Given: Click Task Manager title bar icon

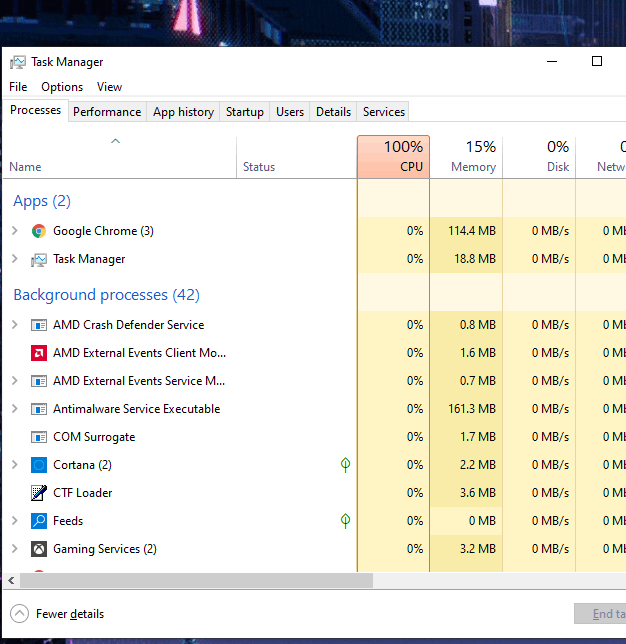Looking at the screenshot, I should [x=18, y=62].
